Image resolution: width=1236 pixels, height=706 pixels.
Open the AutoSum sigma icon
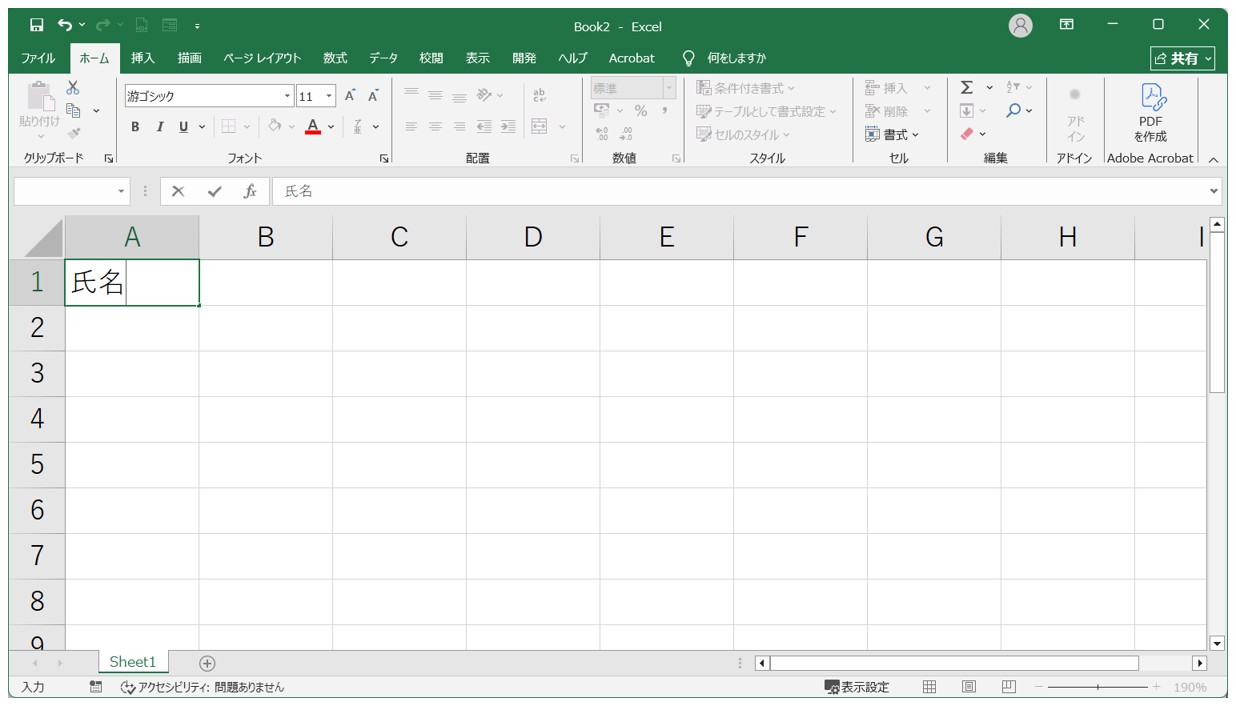tap(967, 88)
